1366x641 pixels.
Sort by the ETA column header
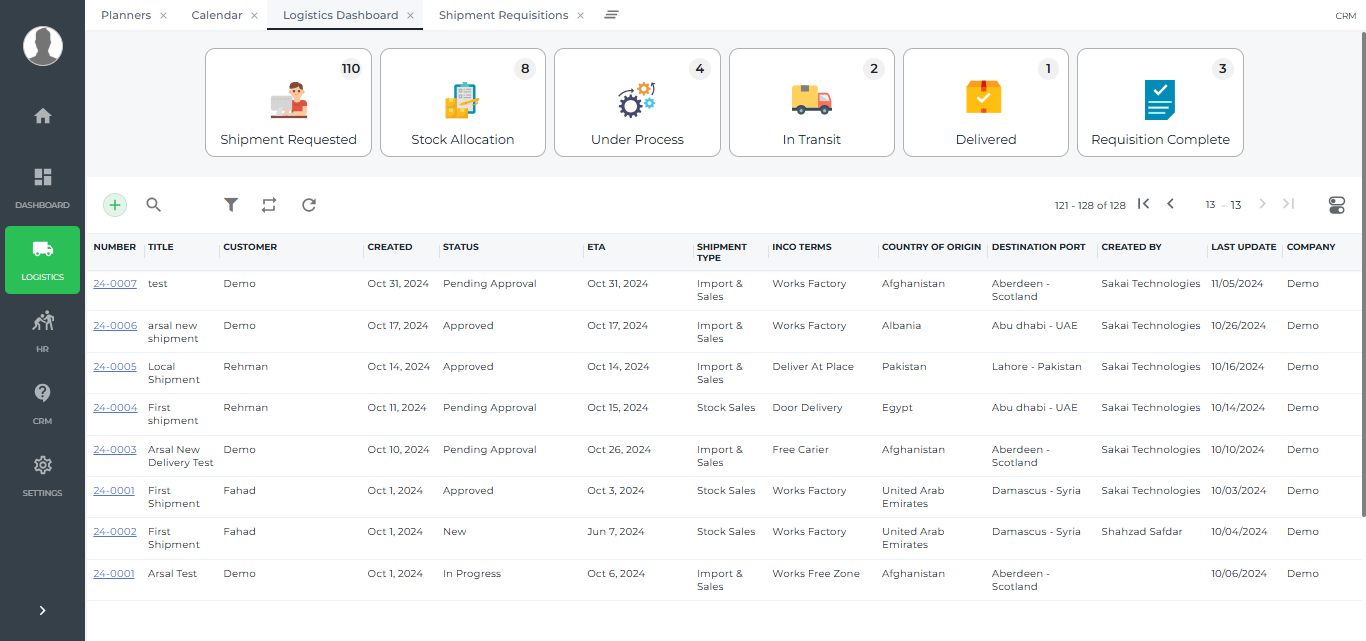pyautogui.click(x=596, y=247)
